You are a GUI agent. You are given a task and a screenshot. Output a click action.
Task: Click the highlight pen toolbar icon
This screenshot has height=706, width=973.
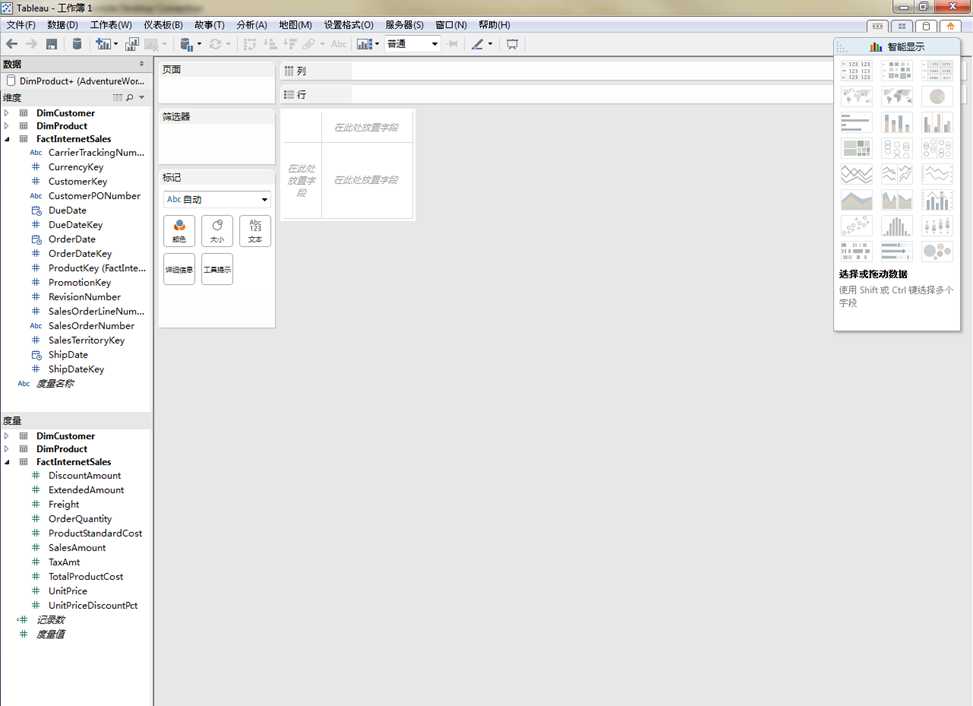(477, 44)
